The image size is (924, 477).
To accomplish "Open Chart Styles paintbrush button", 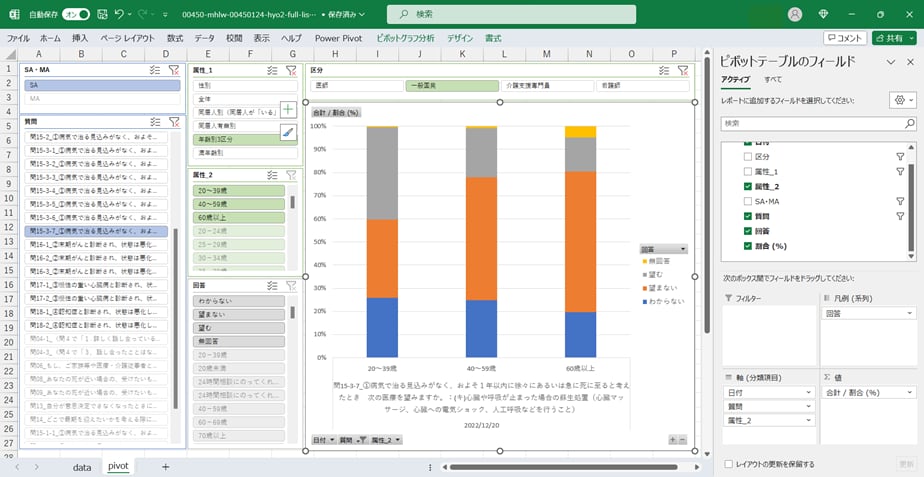I will pyautogui.click(x=288, y=132).
